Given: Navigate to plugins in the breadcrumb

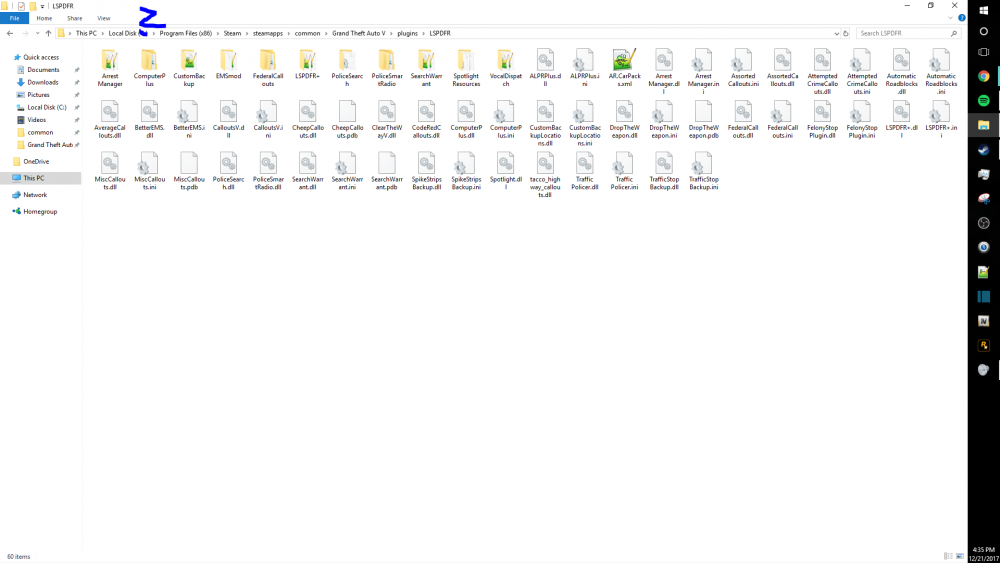Looking at the screenshot, I should coord(408,33).
